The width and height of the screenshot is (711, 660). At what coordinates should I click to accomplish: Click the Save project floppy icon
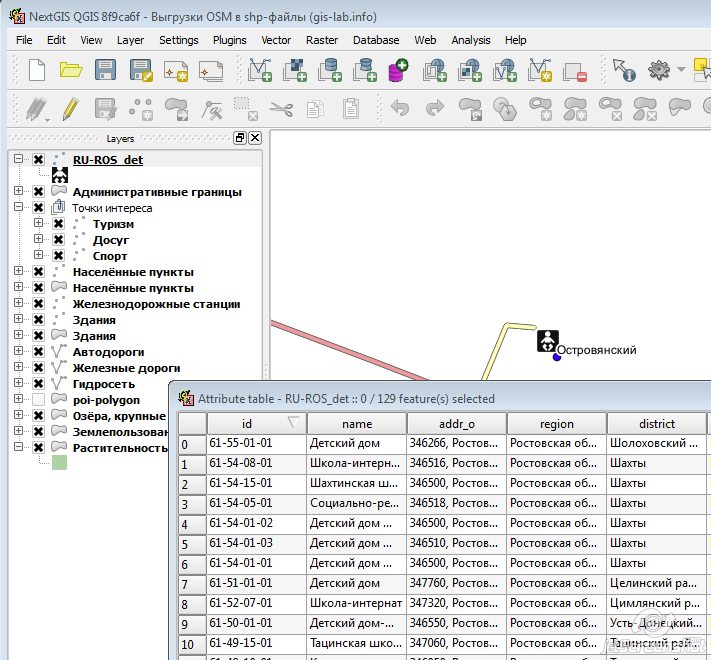105,70
